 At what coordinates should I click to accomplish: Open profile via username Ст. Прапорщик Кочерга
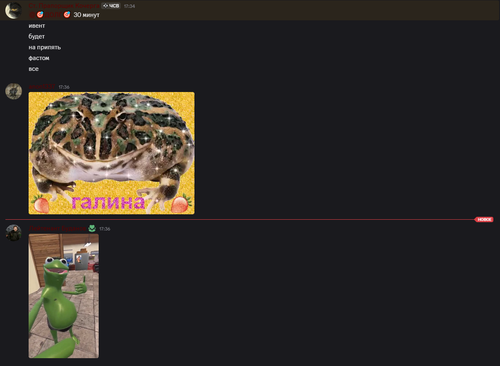coord(64,6)
